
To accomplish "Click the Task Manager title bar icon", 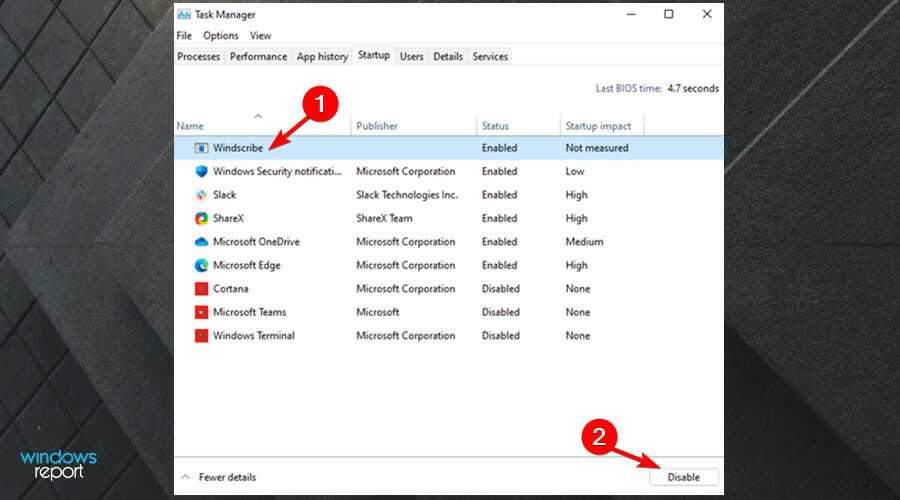I will pos(184,15).
